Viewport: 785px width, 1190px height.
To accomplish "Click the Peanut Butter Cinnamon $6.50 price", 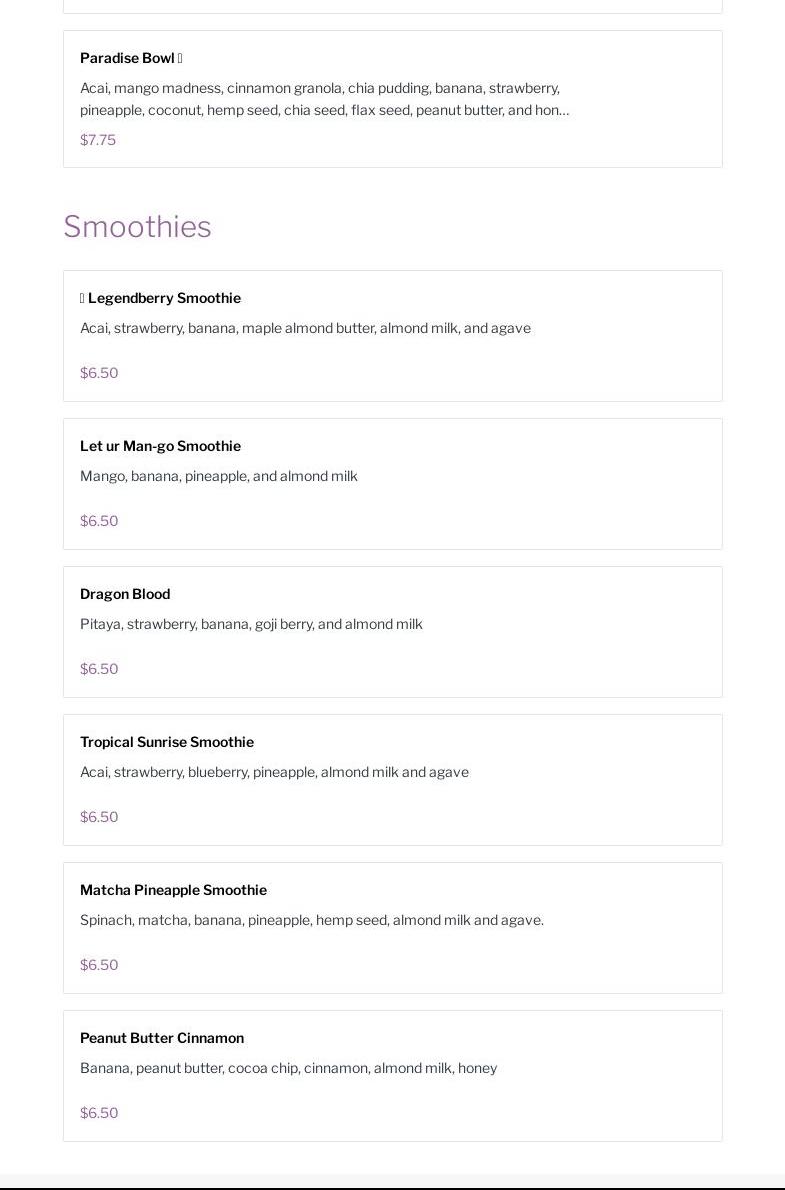I will [x=99, y=1113].
